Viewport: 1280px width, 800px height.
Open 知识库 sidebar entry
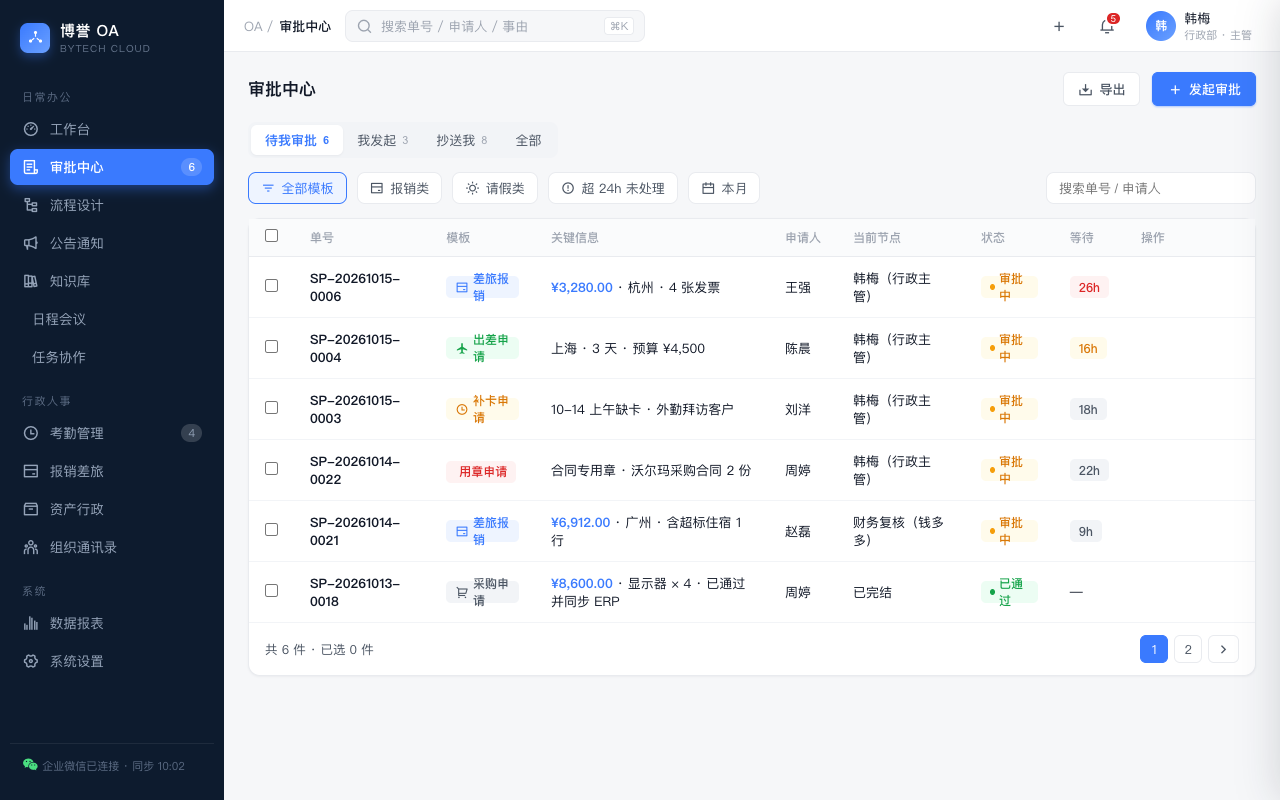point(112,281)
